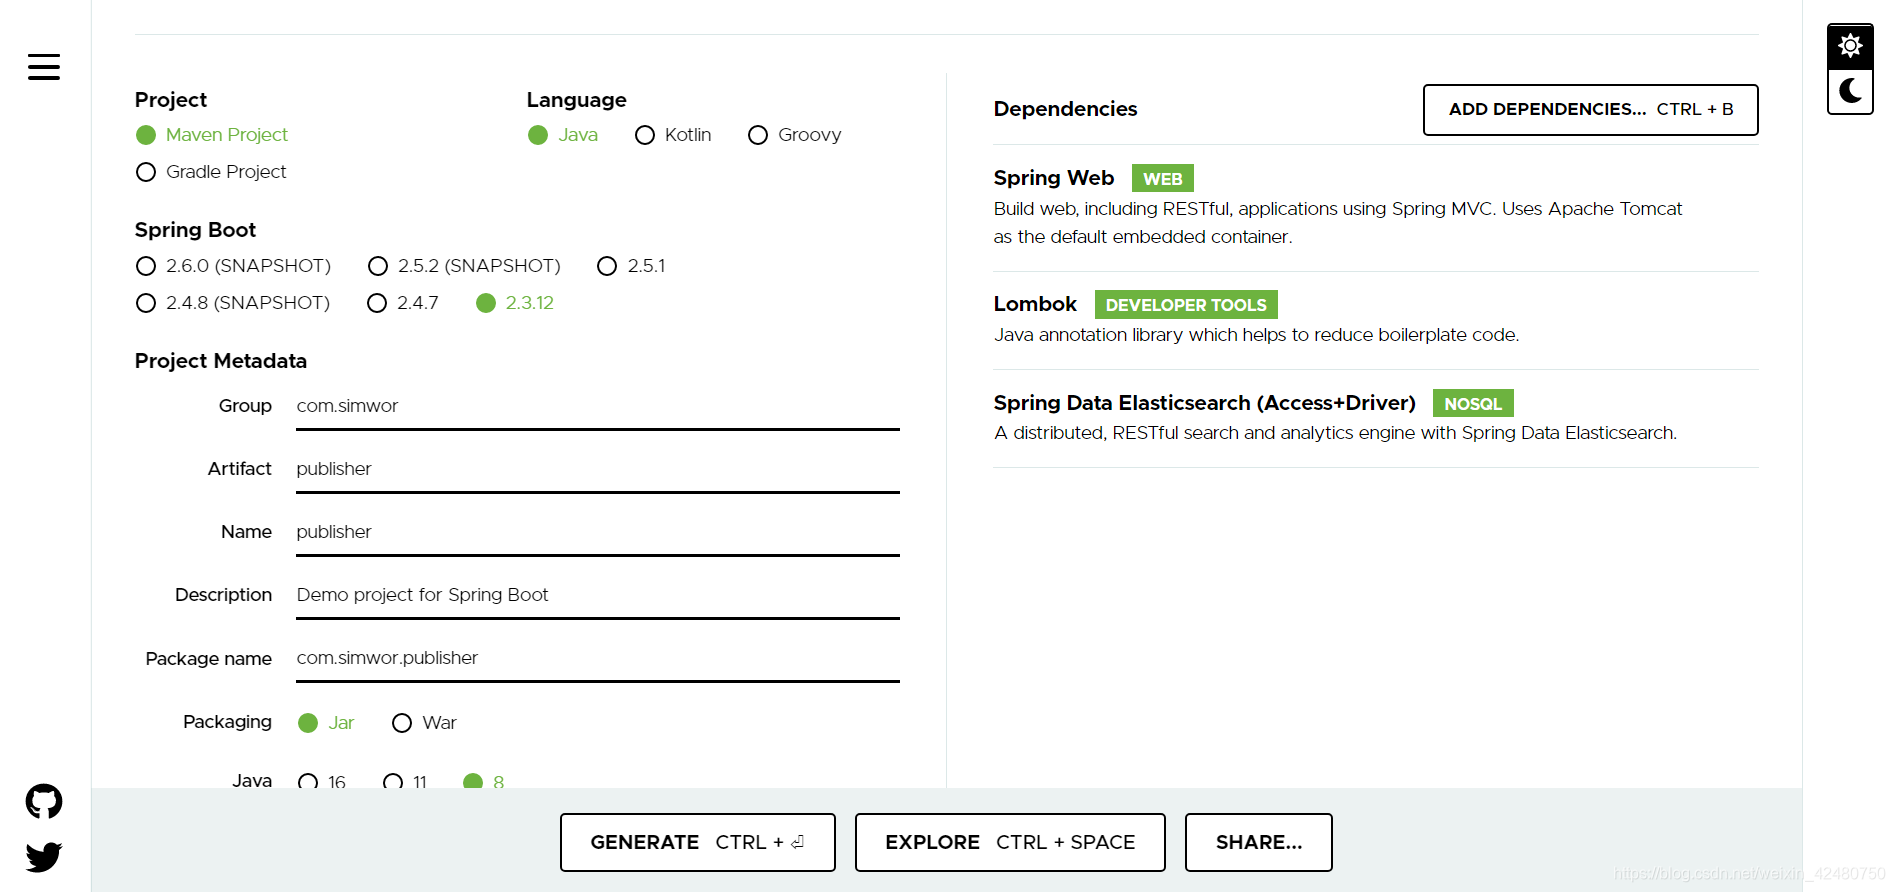Edit the Name field
This screenshot has height=892, width=1895.
(598, 533)
